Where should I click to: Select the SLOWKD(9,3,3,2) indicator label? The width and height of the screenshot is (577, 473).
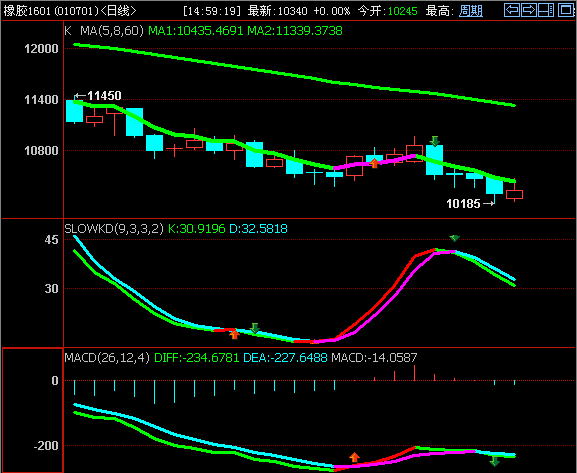pyautogui.click(x=114, y=229)
